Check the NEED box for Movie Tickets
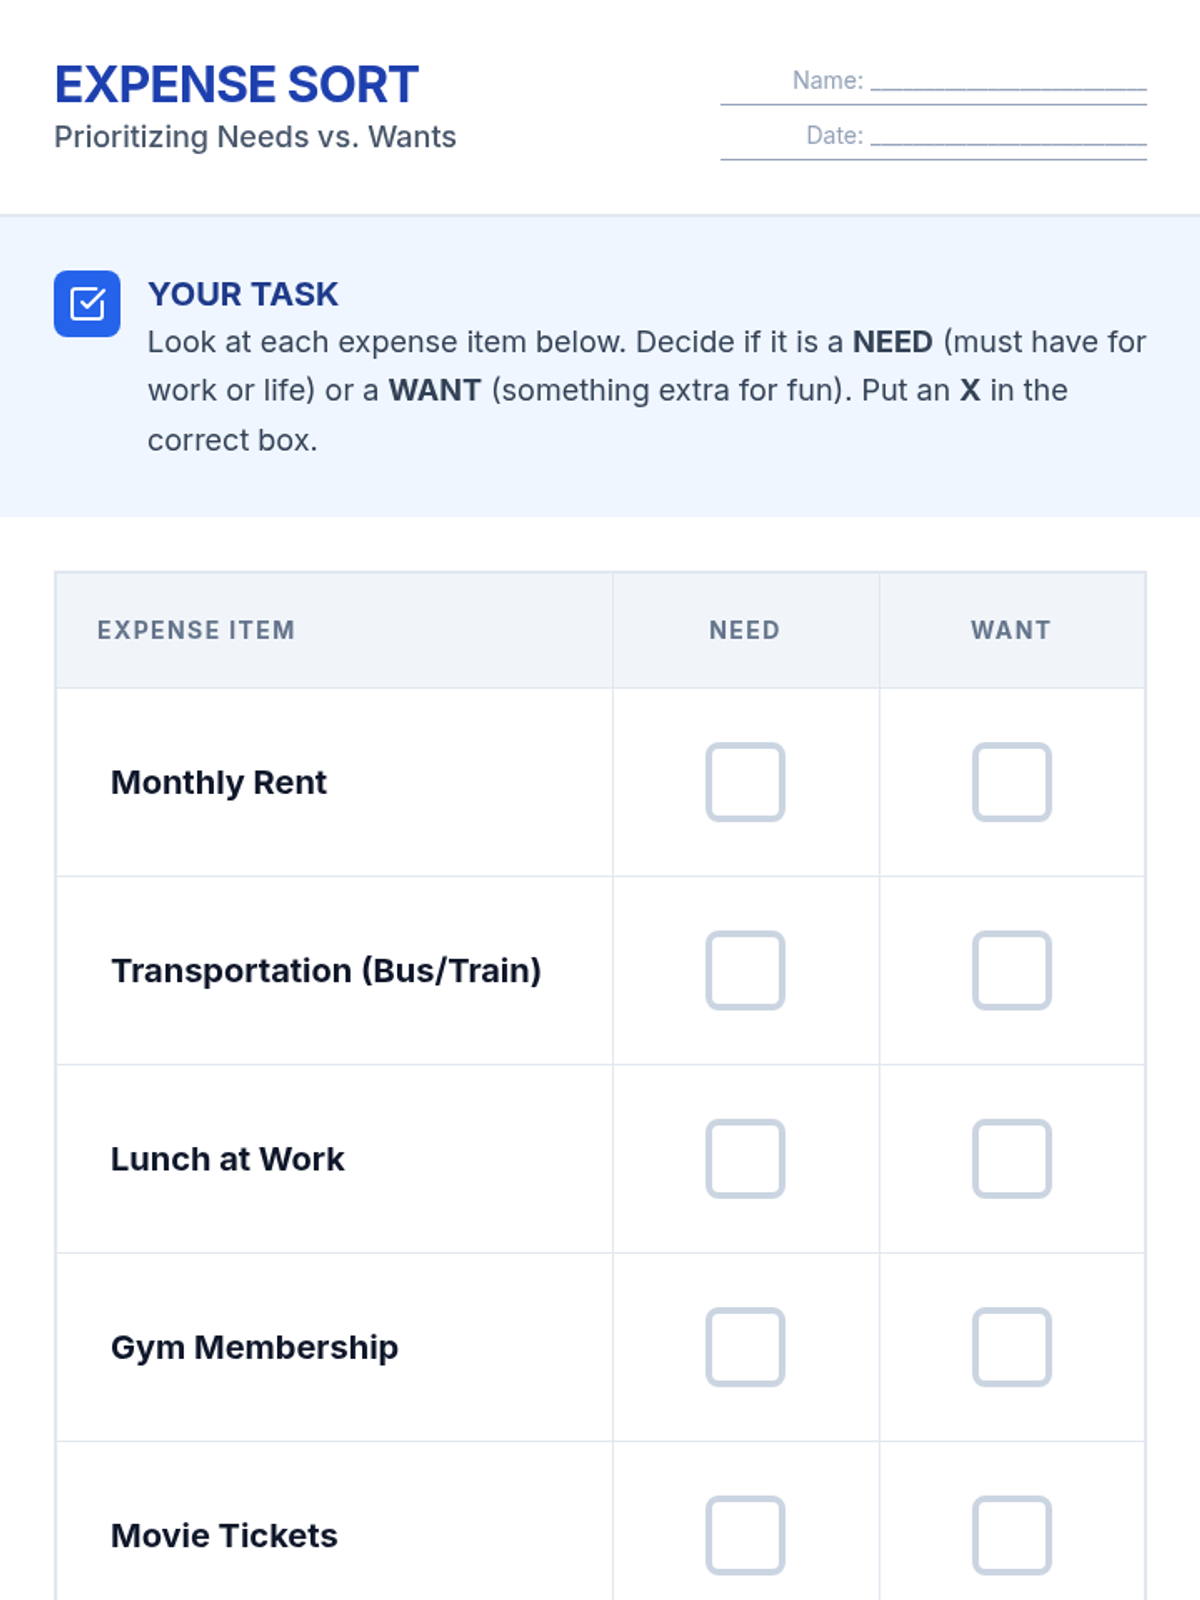This screenshot has height=1600, width=1200. point(745,1534)
